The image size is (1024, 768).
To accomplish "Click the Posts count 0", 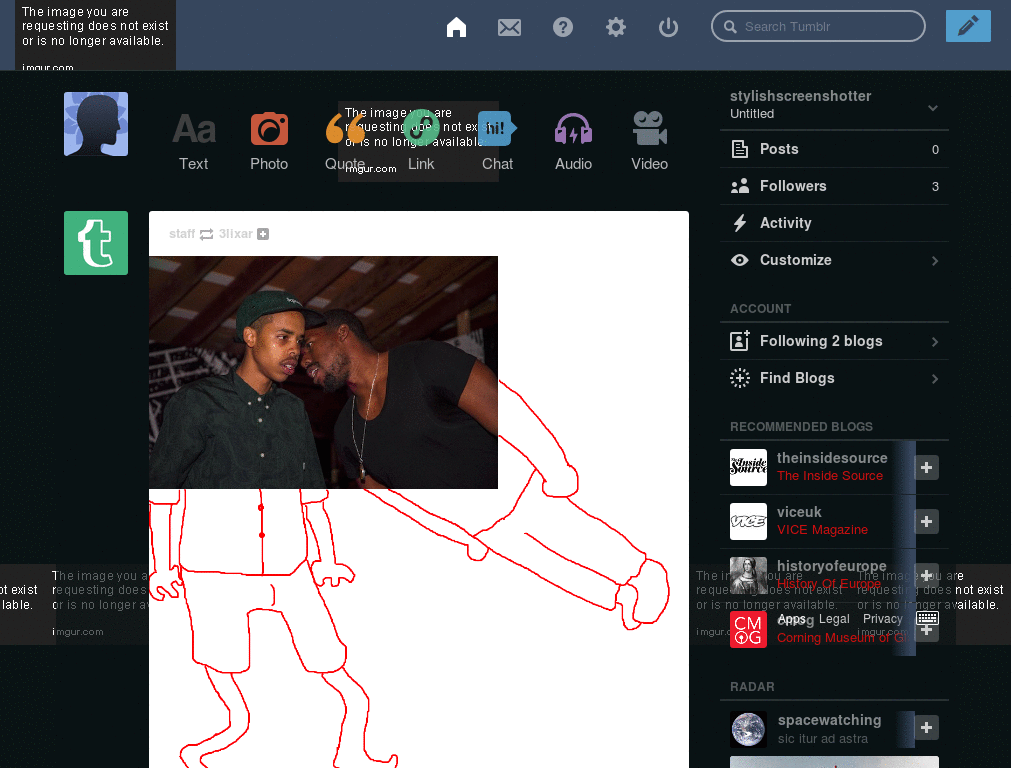I will pyautogui.click(x=935, y=150).
